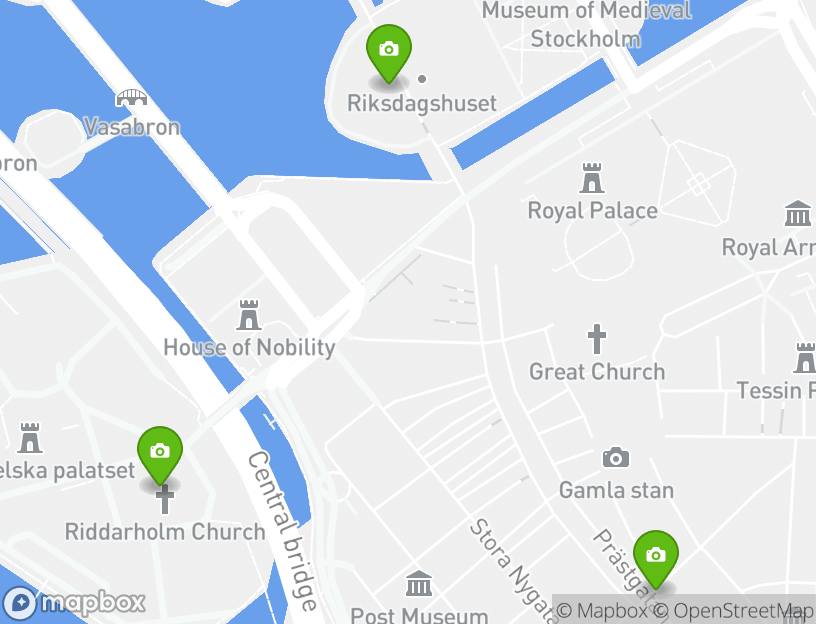This screenshot has height=624, width=816.
Task: Click the House of Nobility tower icon
Action: pyautogui.click(x=249, y=315)
